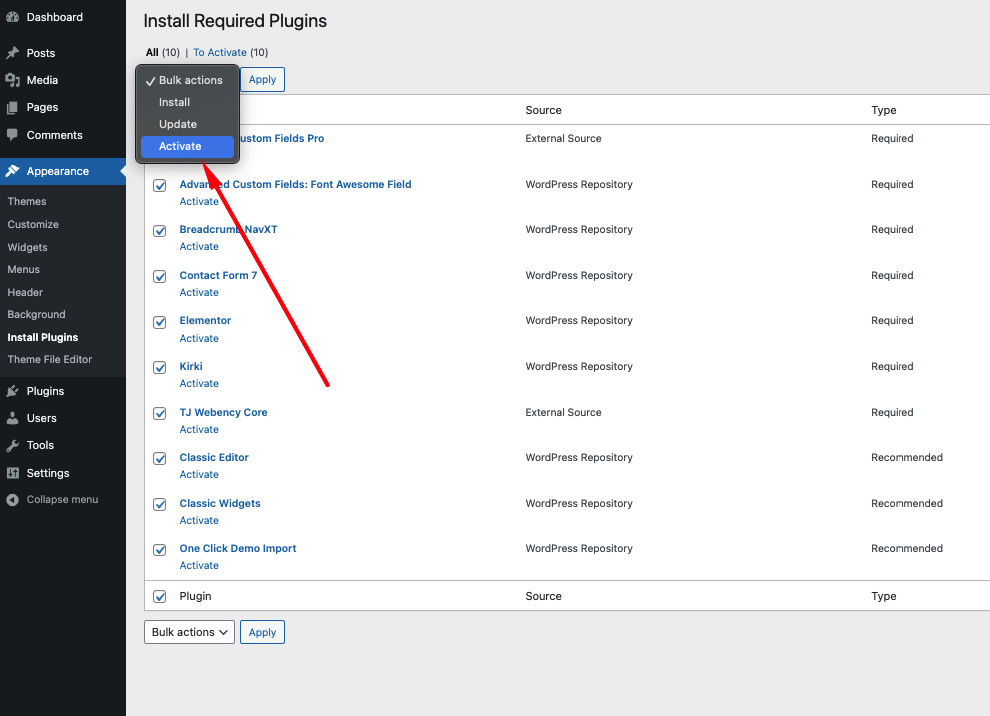Uncheck the Elementor plugin checkbox
The height and width of the screenshot is (716, 990).
pos(160,322)
